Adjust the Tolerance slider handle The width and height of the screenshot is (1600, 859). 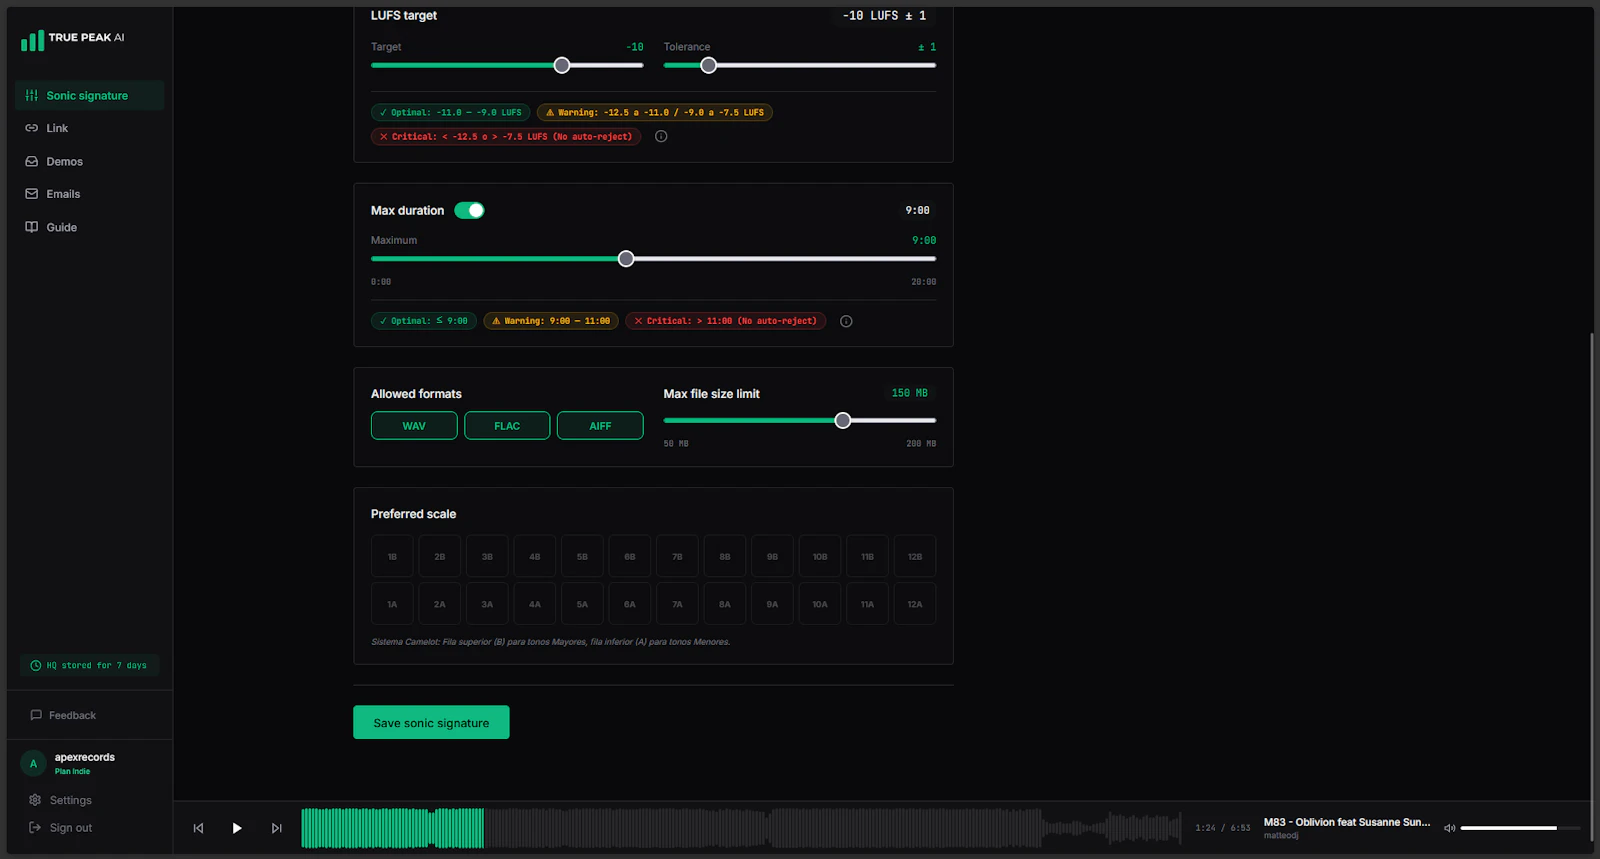(708, 65)
